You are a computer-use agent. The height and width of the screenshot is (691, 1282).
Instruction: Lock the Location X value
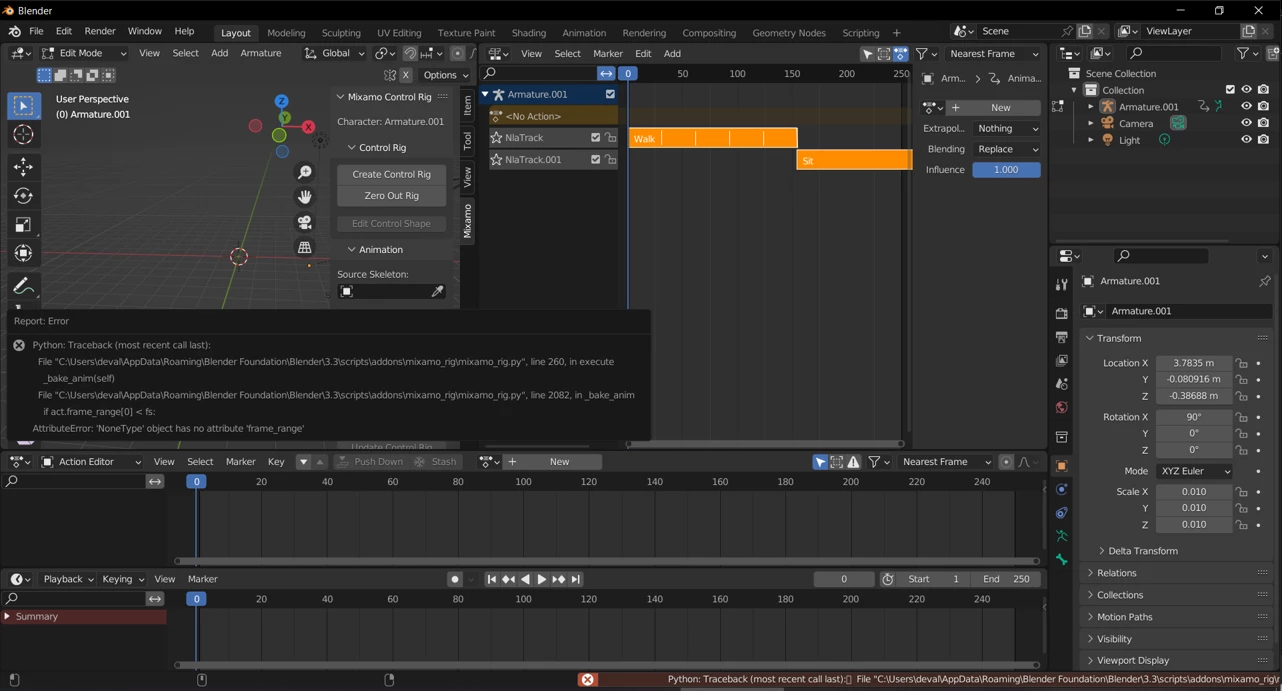tap(1241, 364)
